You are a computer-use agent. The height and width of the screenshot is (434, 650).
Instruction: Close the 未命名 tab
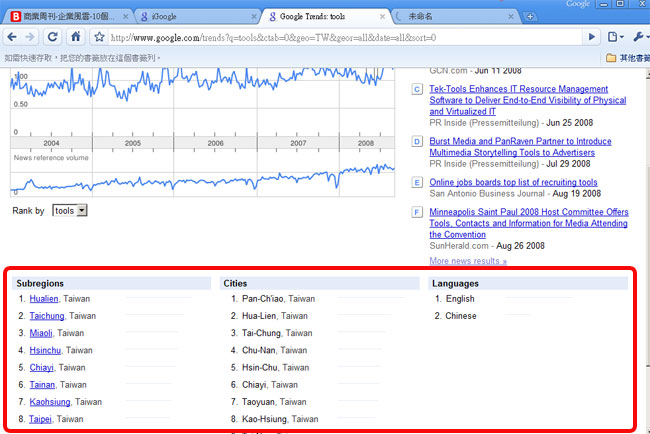pyautogui.click(x=511, y=17)
